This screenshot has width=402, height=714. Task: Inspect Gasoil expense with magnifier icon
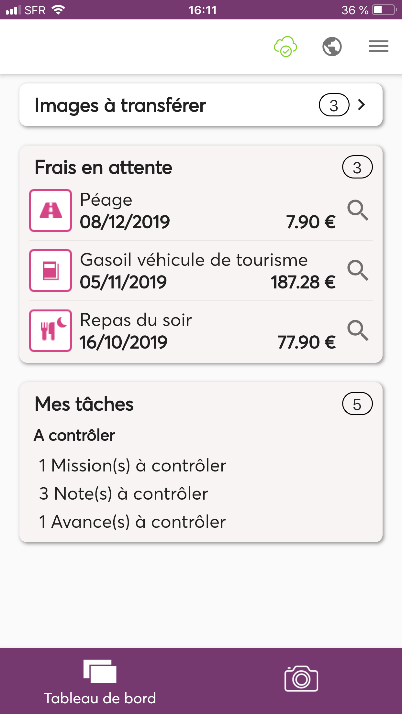358,270
